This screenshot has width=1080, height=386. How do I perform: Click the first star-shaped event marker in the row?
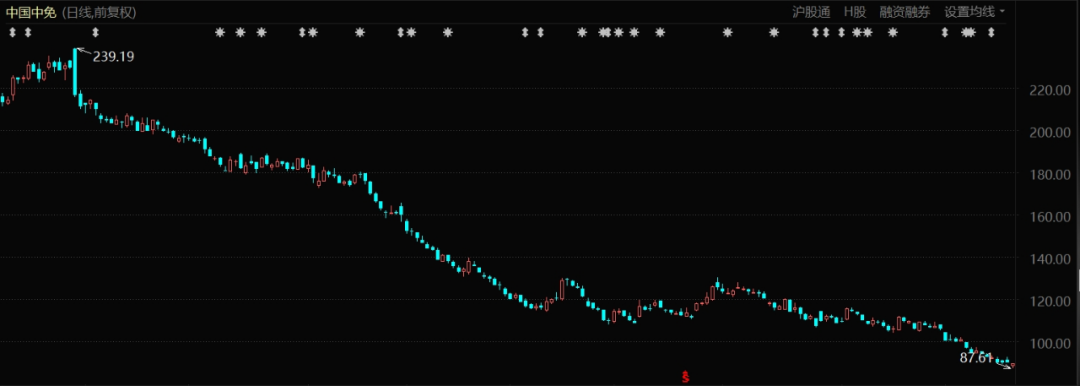pyautogui.click(x=220, y=32)
